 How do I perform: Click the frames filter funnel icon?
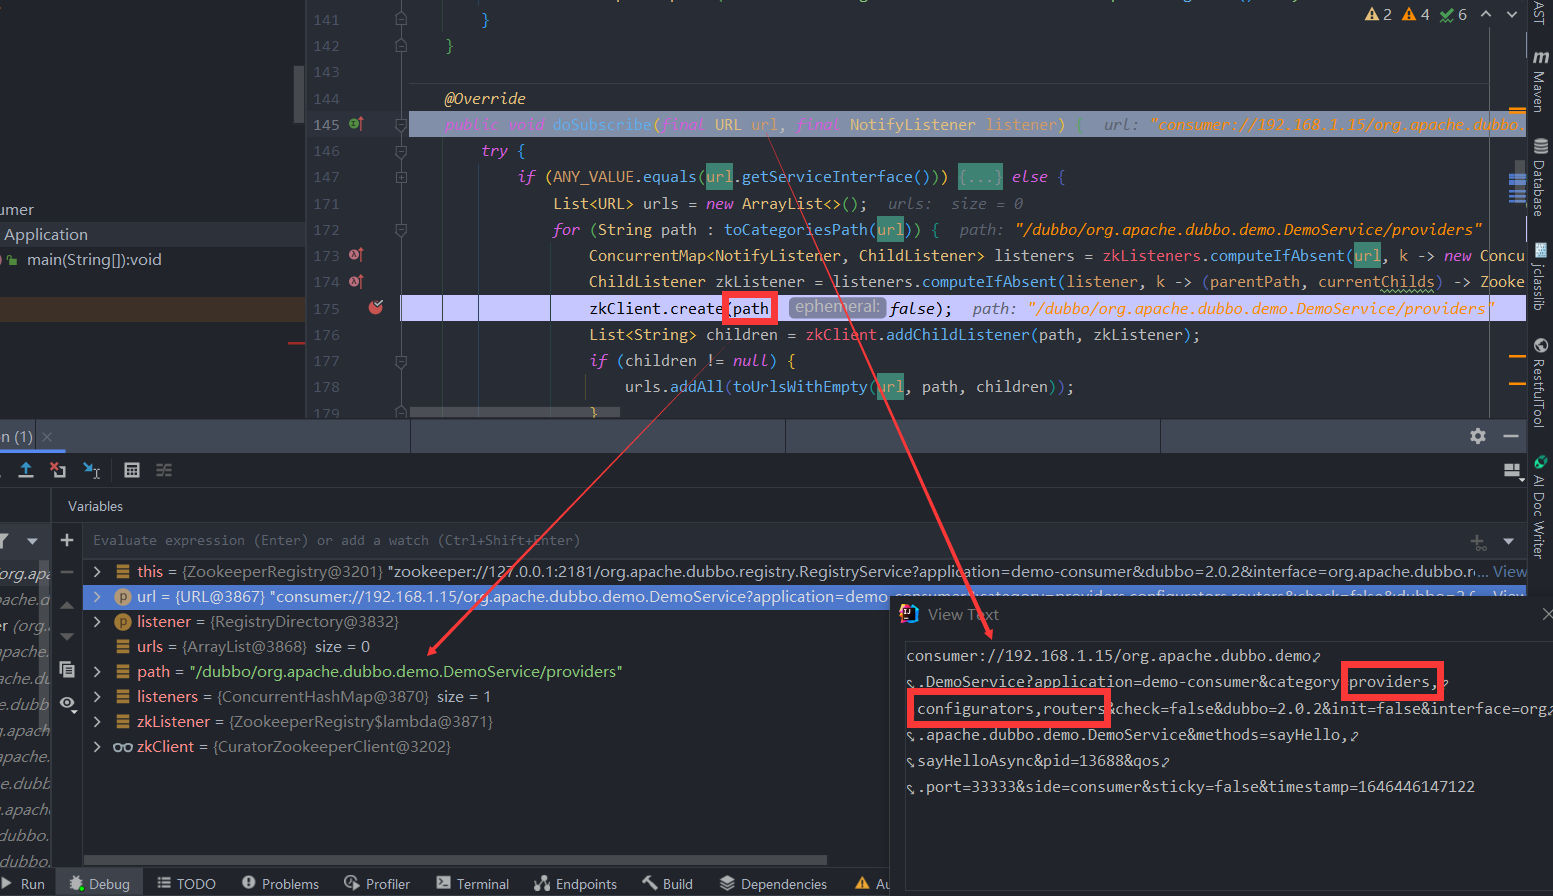pos(3,541)
